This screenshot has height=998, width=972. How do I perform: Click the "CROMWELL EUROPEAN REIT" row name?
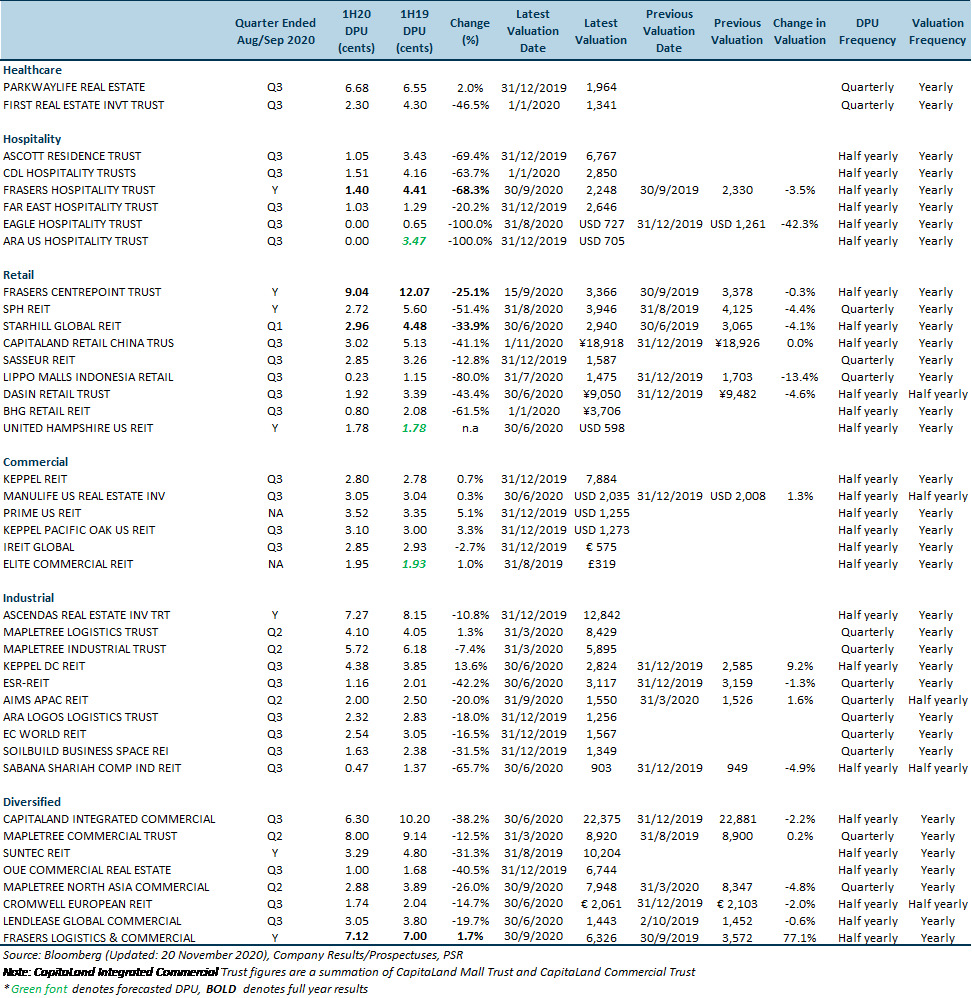78,904
